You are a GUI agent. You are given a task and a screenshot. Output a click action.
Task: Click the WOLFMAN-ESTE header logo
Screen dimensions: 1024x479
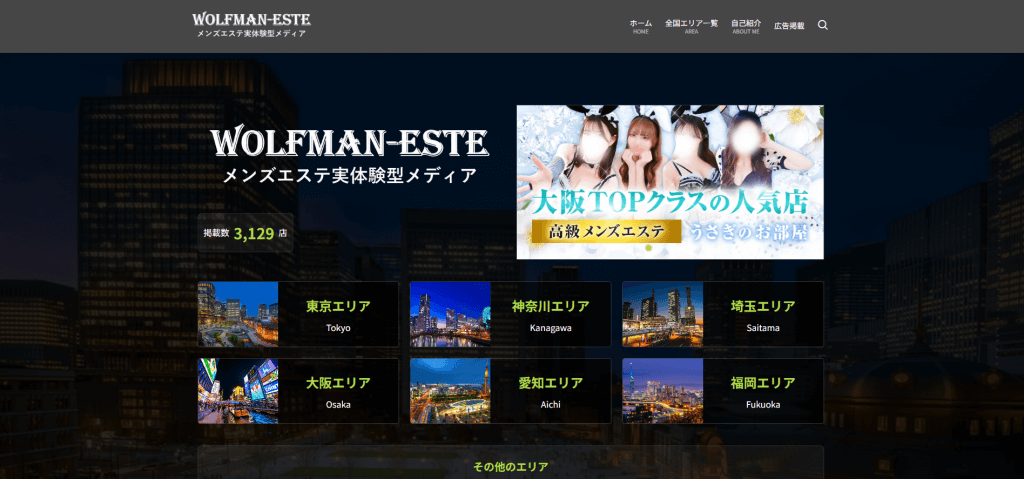pos(251,25)
